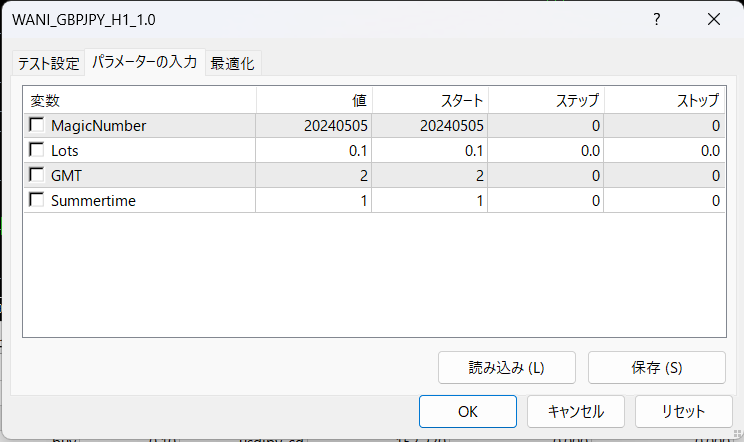Close the WANI_GBPJPY_H1_1.0 dialog

pos(713,19)
